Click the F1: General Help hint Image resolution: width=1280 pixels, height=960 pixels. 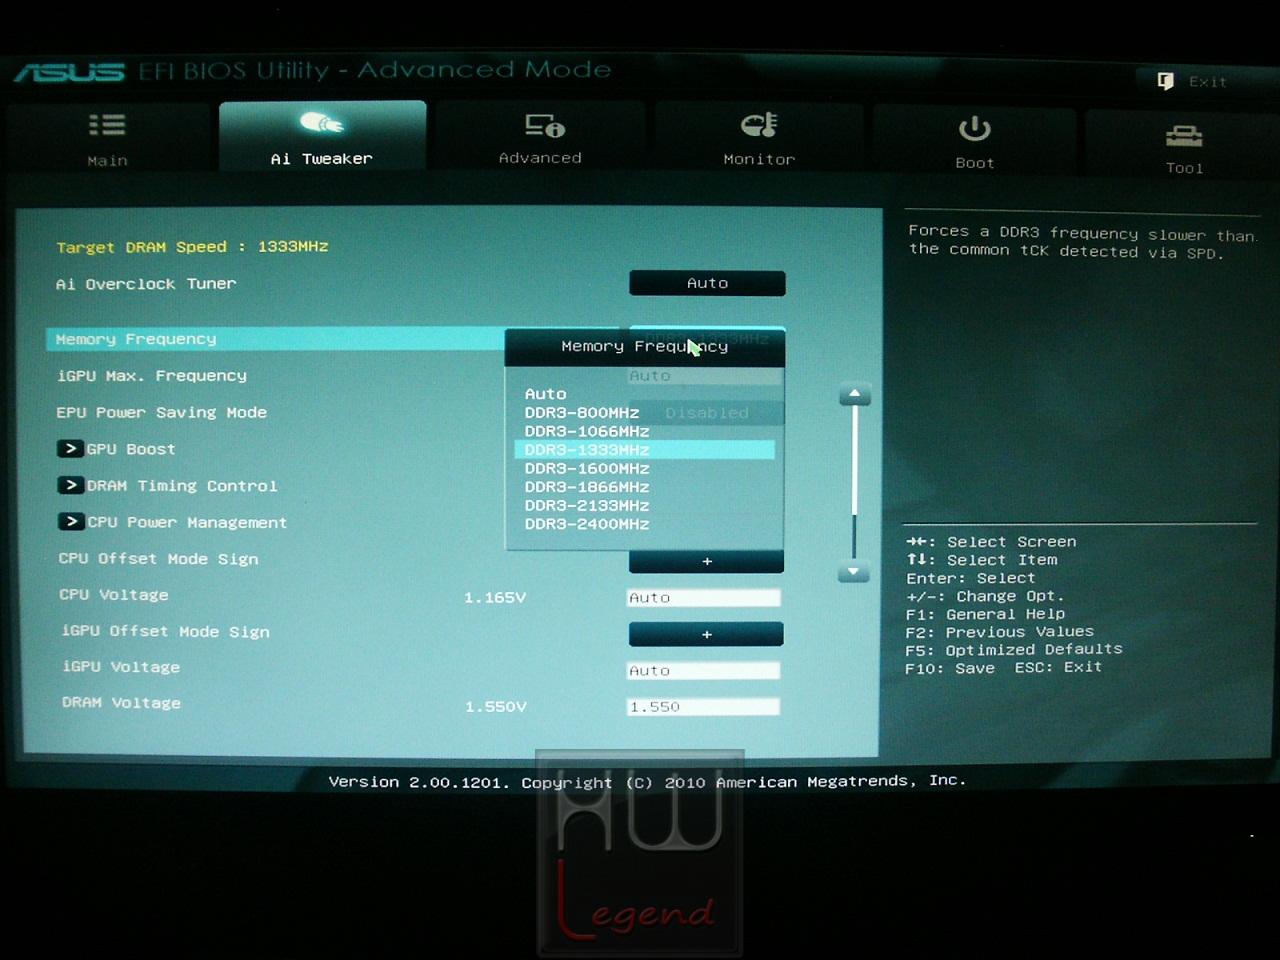coord(985,614)
